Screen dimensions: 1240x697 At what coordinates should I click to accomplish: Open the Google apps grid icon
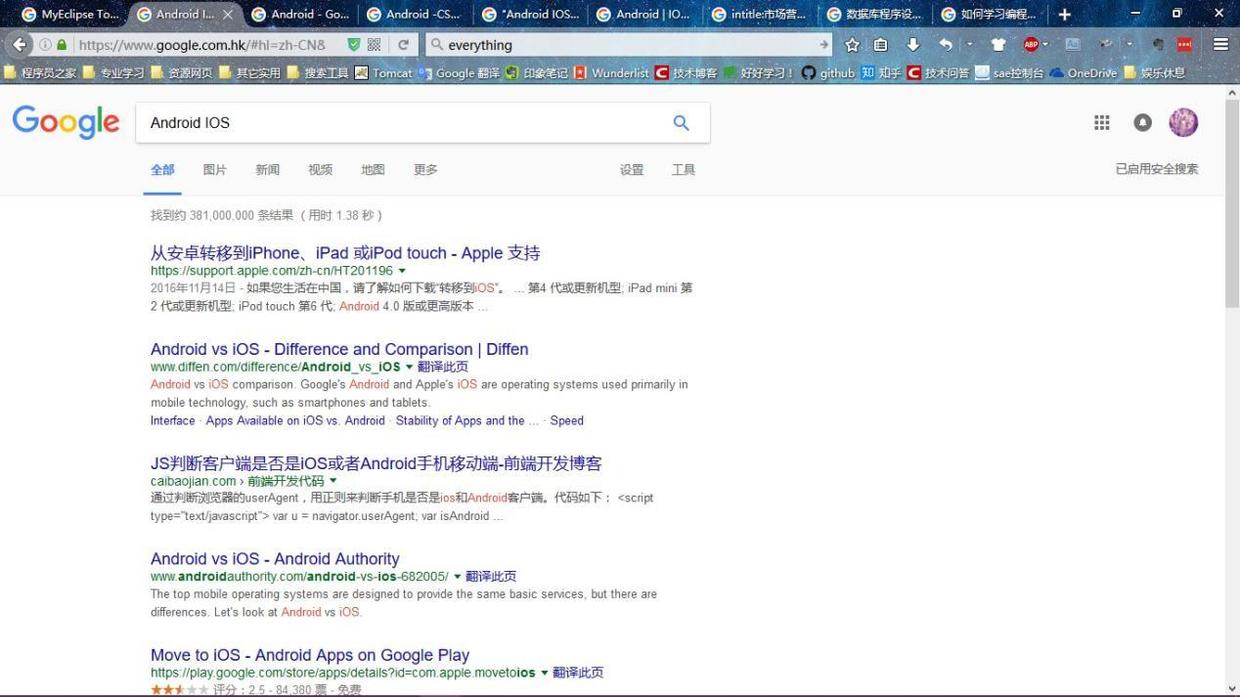pyautogui.click(x=1102, y=122)
